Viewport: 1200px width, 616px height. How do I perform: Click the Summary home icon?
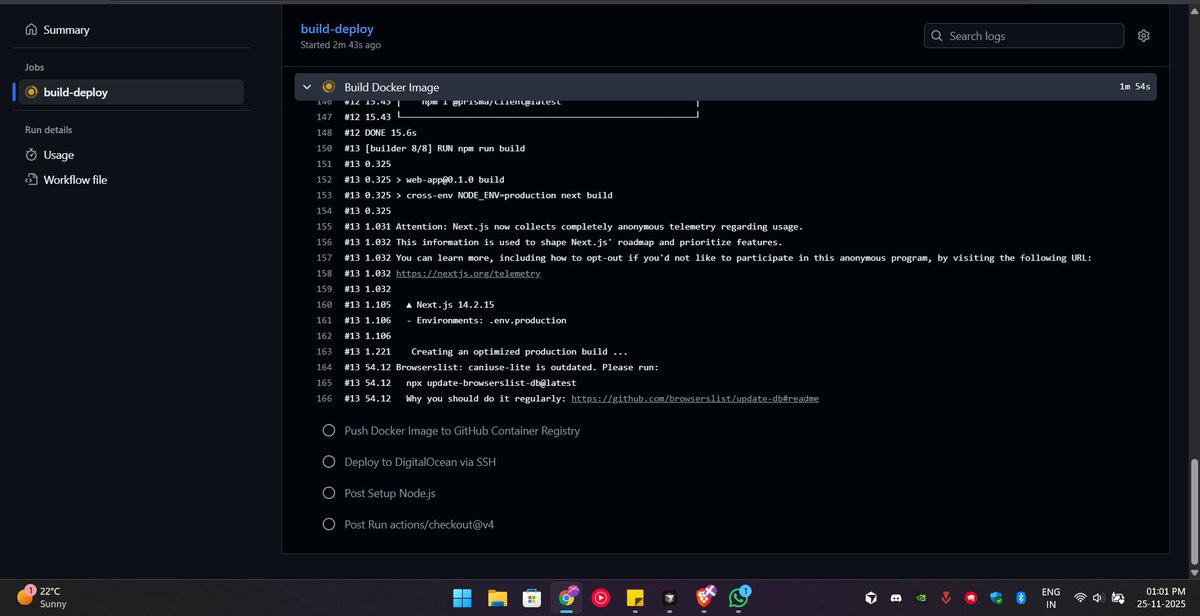click(31, 30)
